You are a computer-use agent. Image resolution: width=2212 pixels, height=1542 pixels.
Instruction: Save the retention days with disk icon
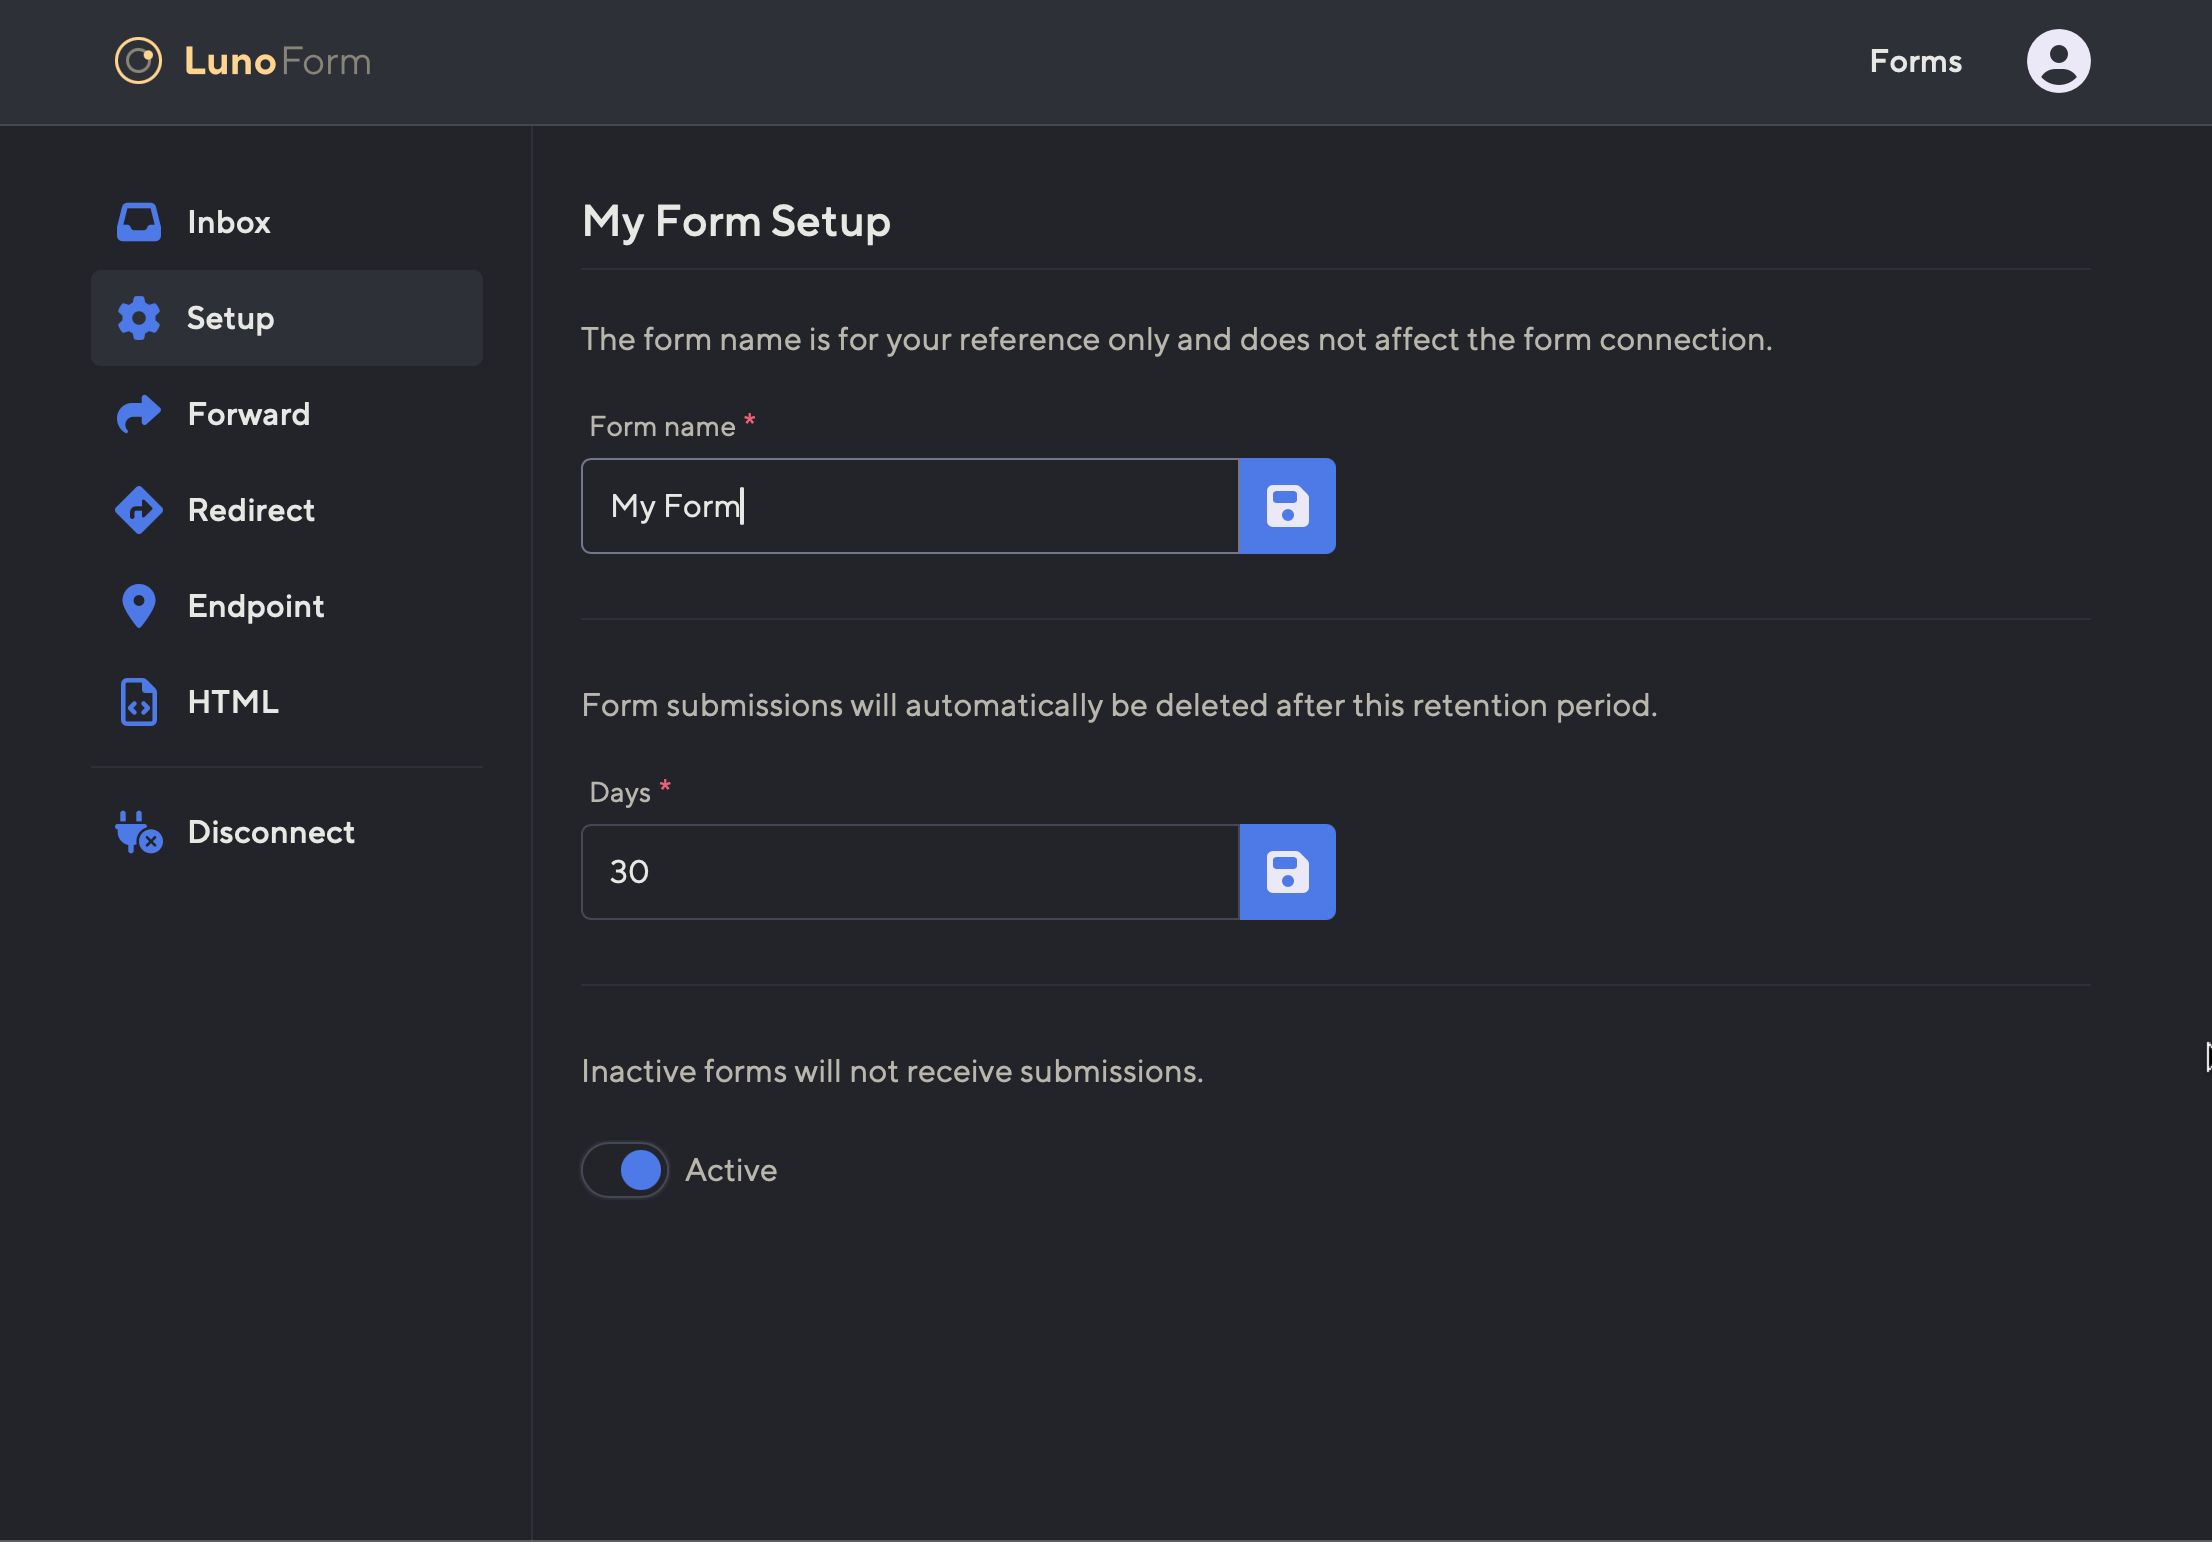pyautogui.click(x=1287, y=872)
